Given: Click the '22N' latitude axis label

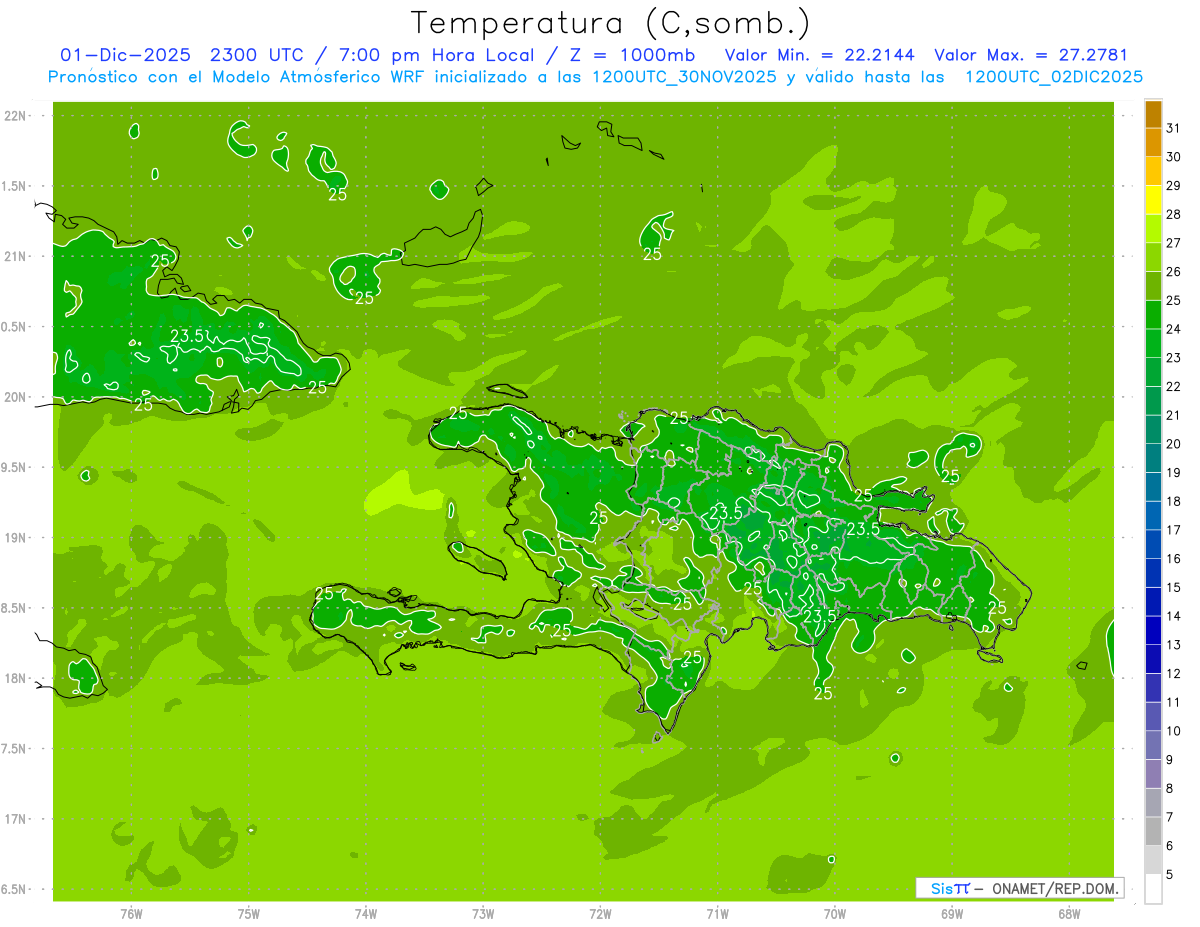Looking at the screenshot, I should [x=15, y=116].
